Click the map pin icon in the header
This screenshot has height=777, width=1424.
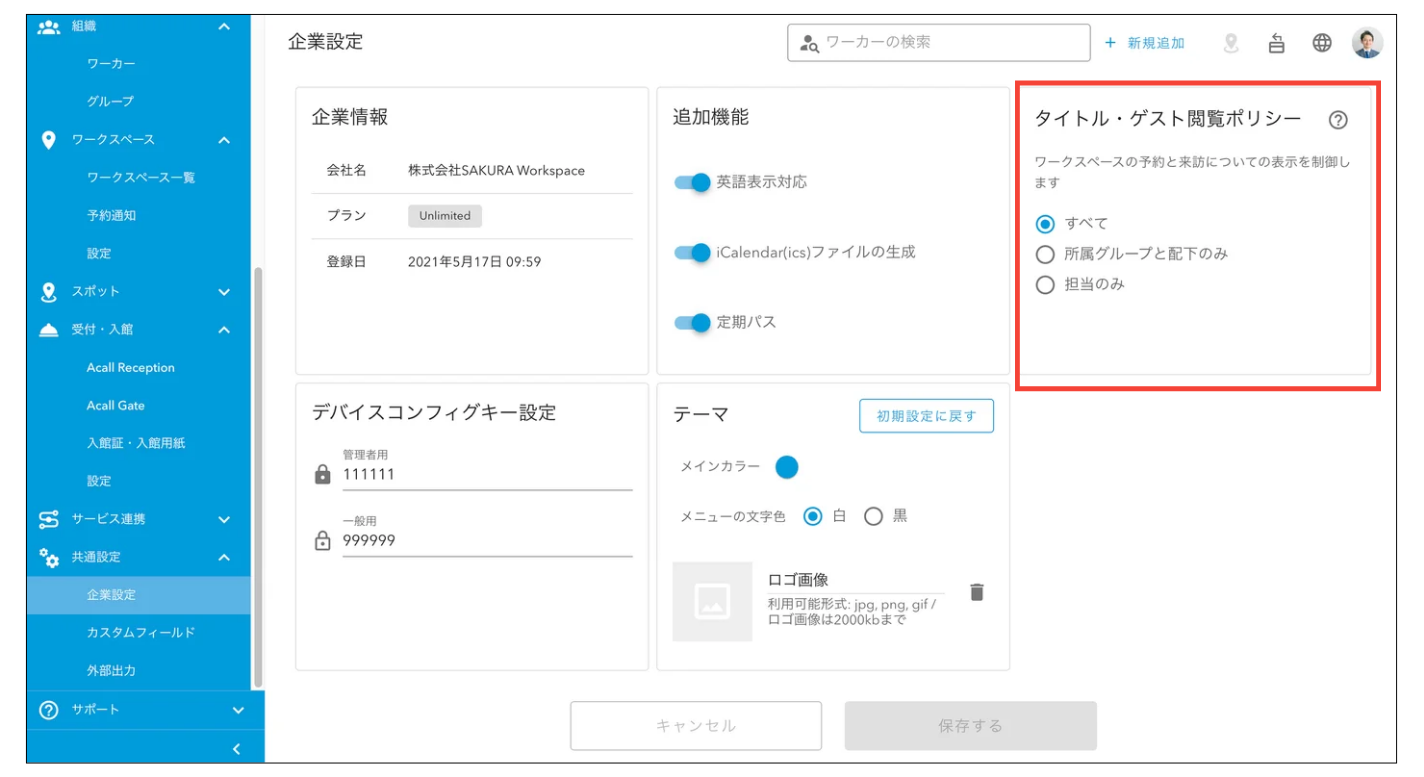tap(1231, 43)
